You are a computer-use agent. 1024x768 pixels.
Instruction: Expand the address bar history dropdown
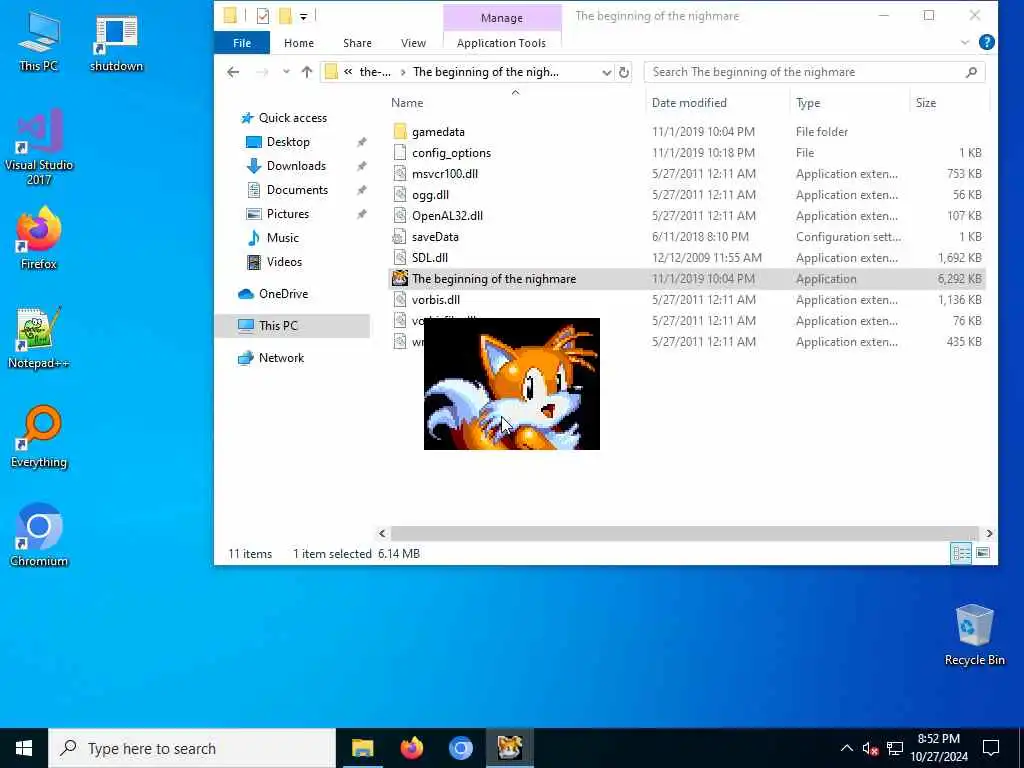coord(606,72)
